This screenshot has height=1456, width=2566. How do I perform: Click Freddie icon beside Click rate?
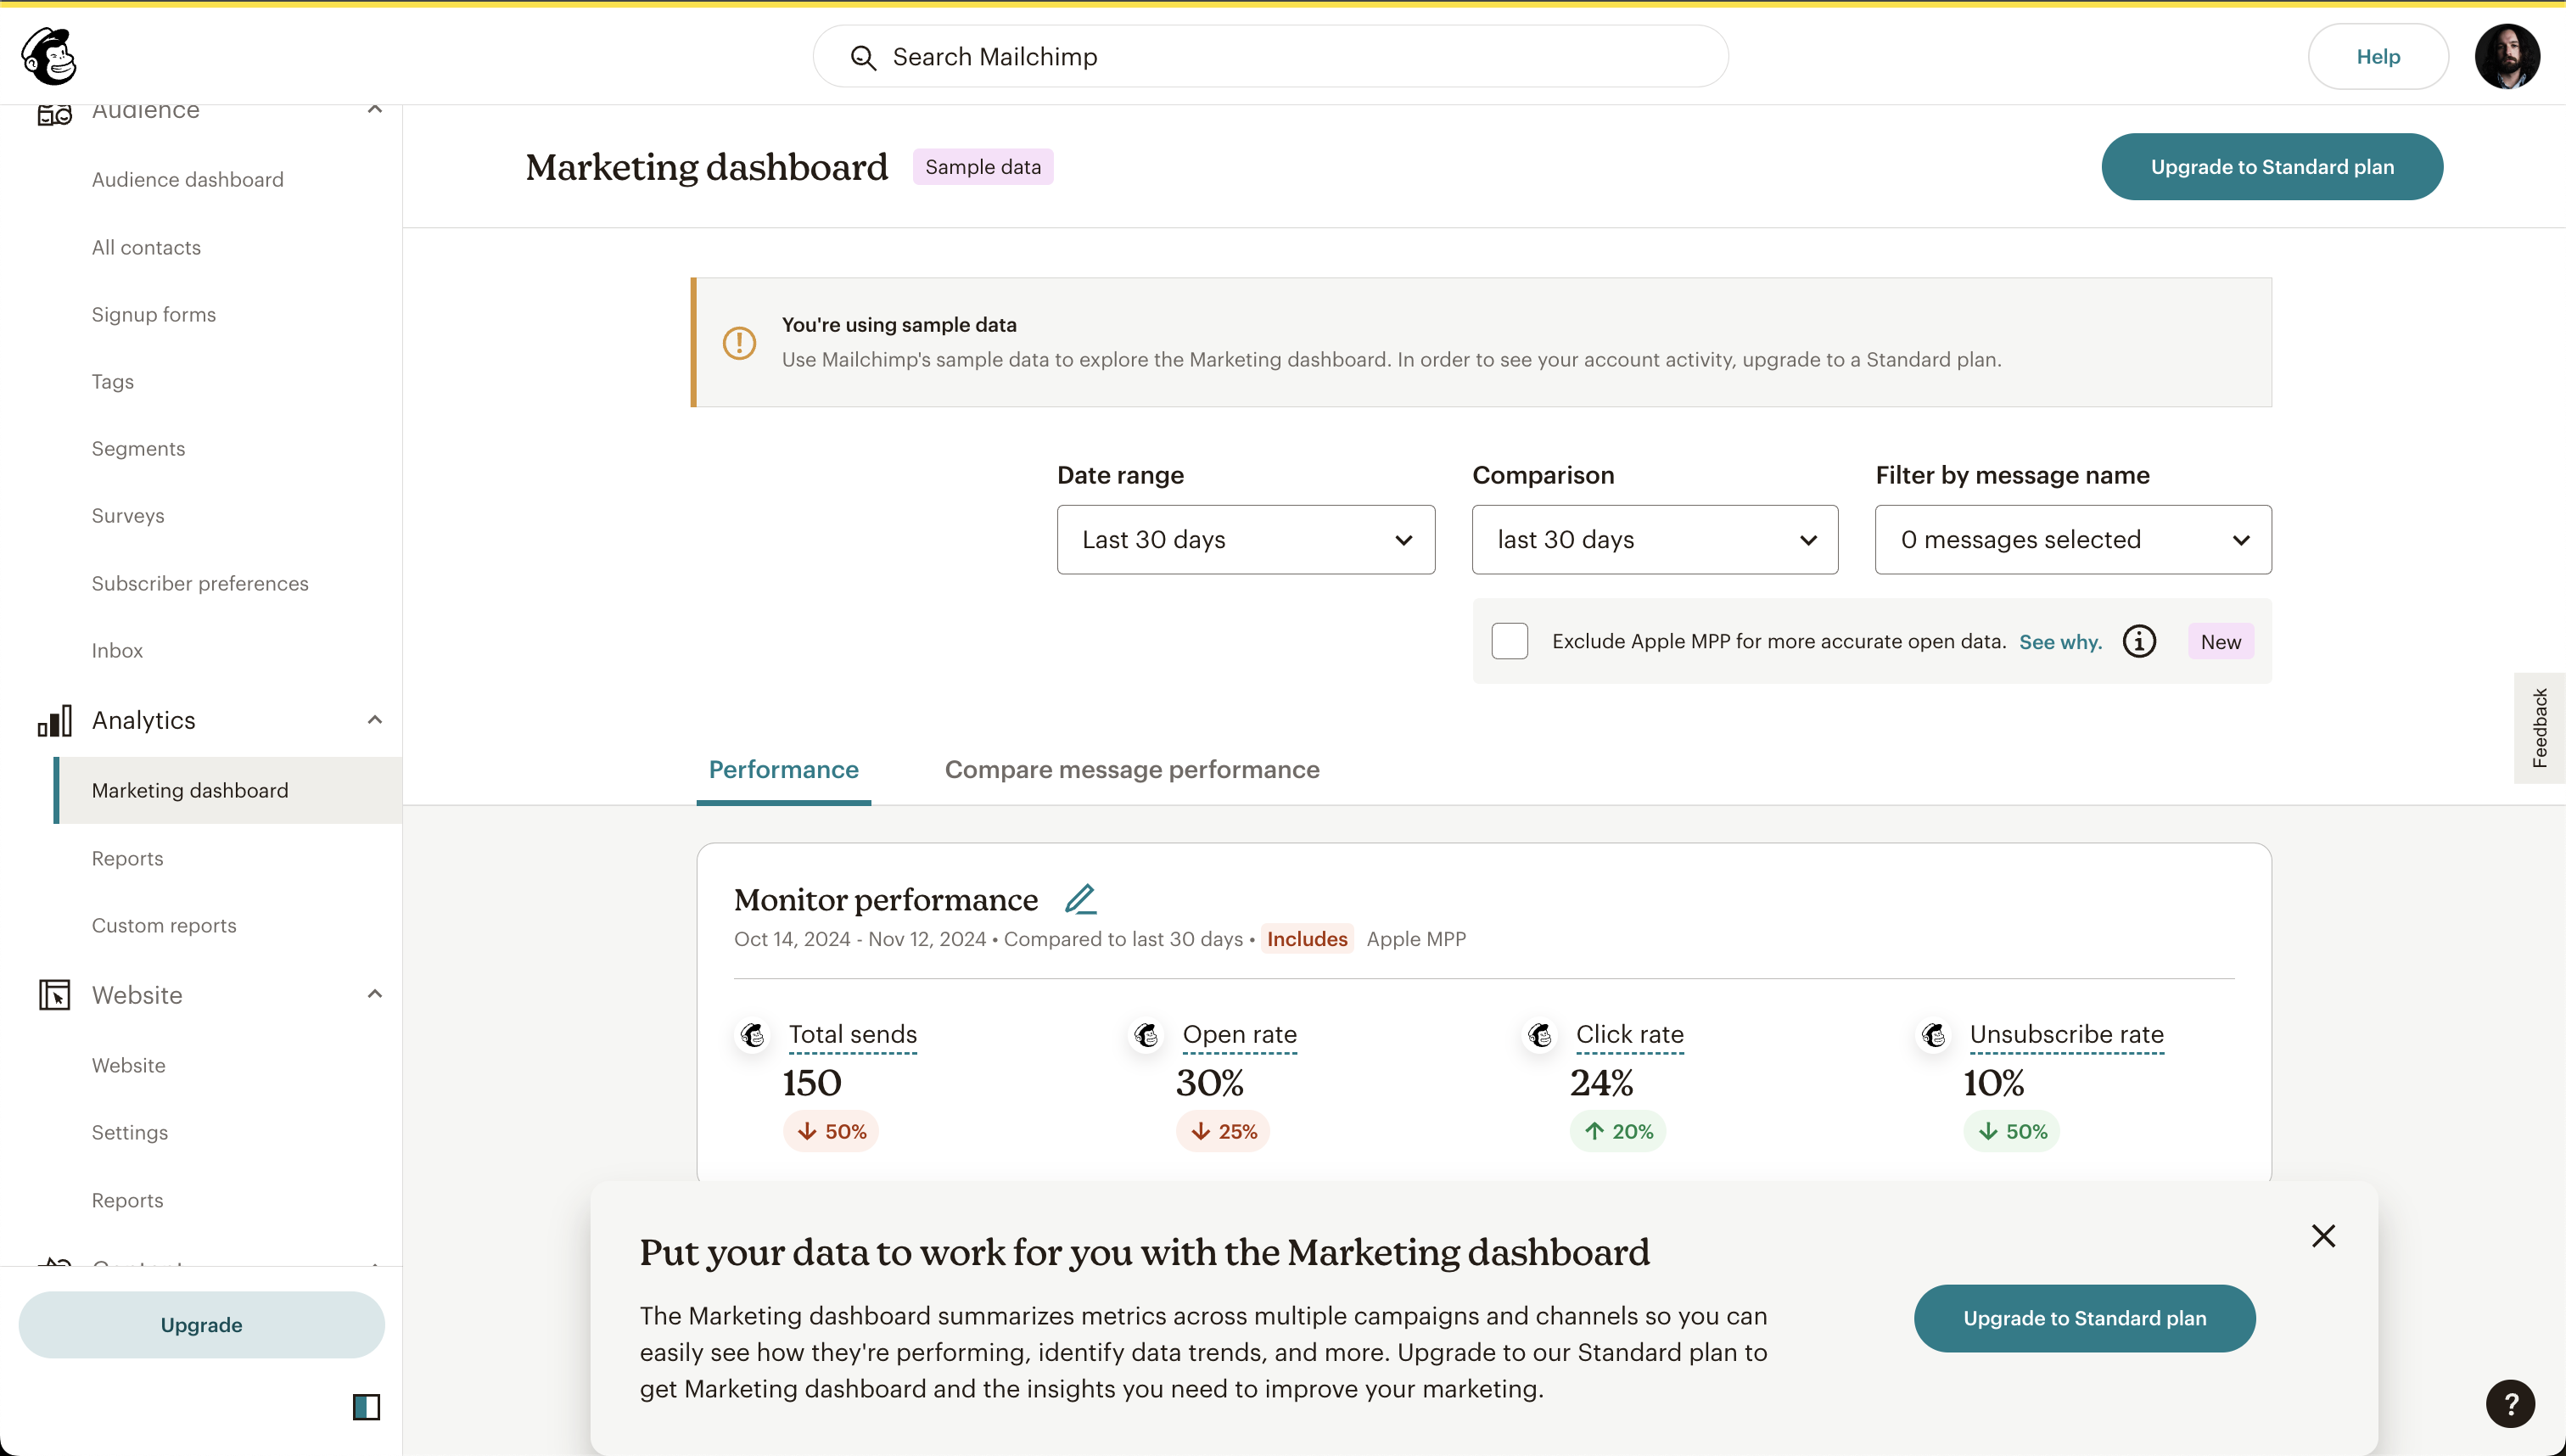(1540, 1035)
